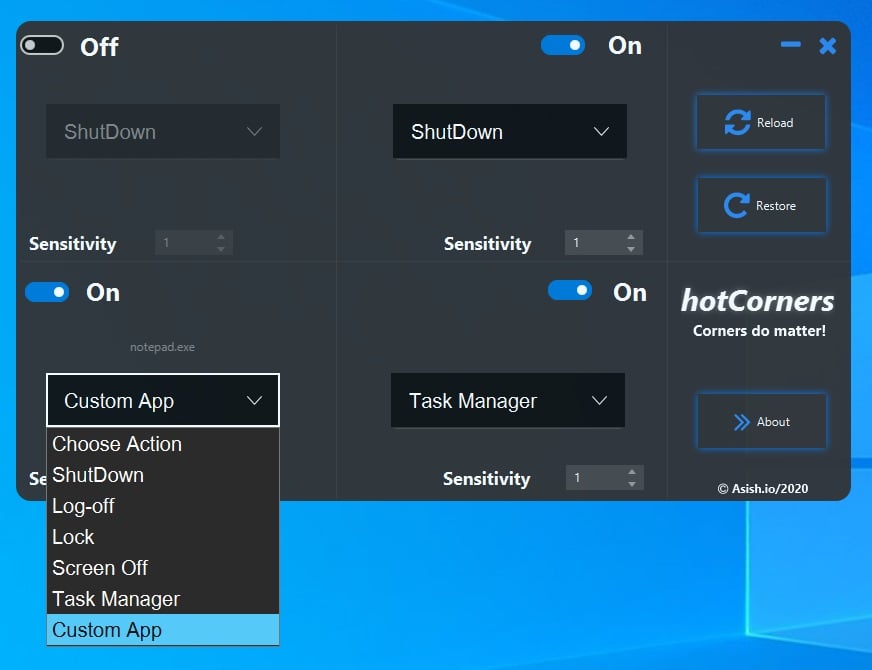Click the Reload button
The width and height of the screenshot is (872, 670).
(x=761, y=122)
